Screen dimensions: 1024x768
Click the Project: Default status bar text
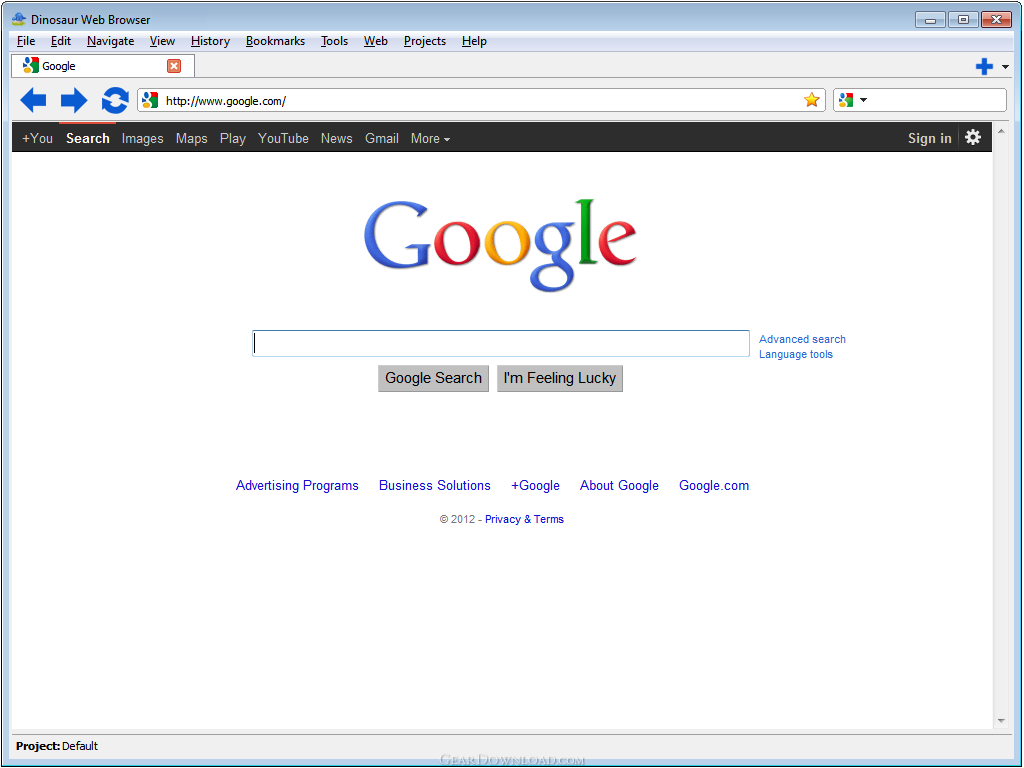click(x=57, y=746)
